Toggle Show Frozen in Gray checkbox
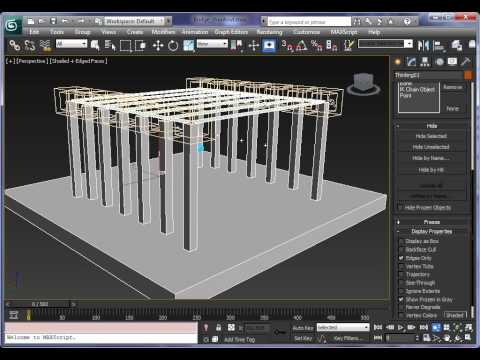Image resolution: width=480 pixels, height=360 pixels. point(402,299)
